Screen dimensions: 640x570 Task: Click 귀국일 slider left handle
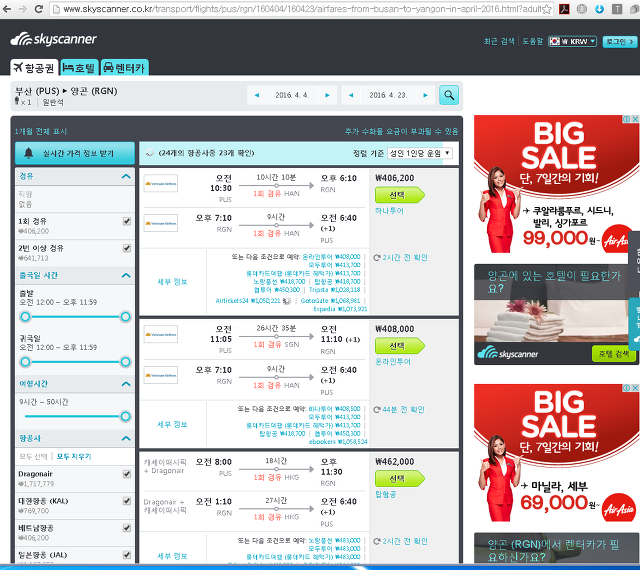tap(25, 362)
